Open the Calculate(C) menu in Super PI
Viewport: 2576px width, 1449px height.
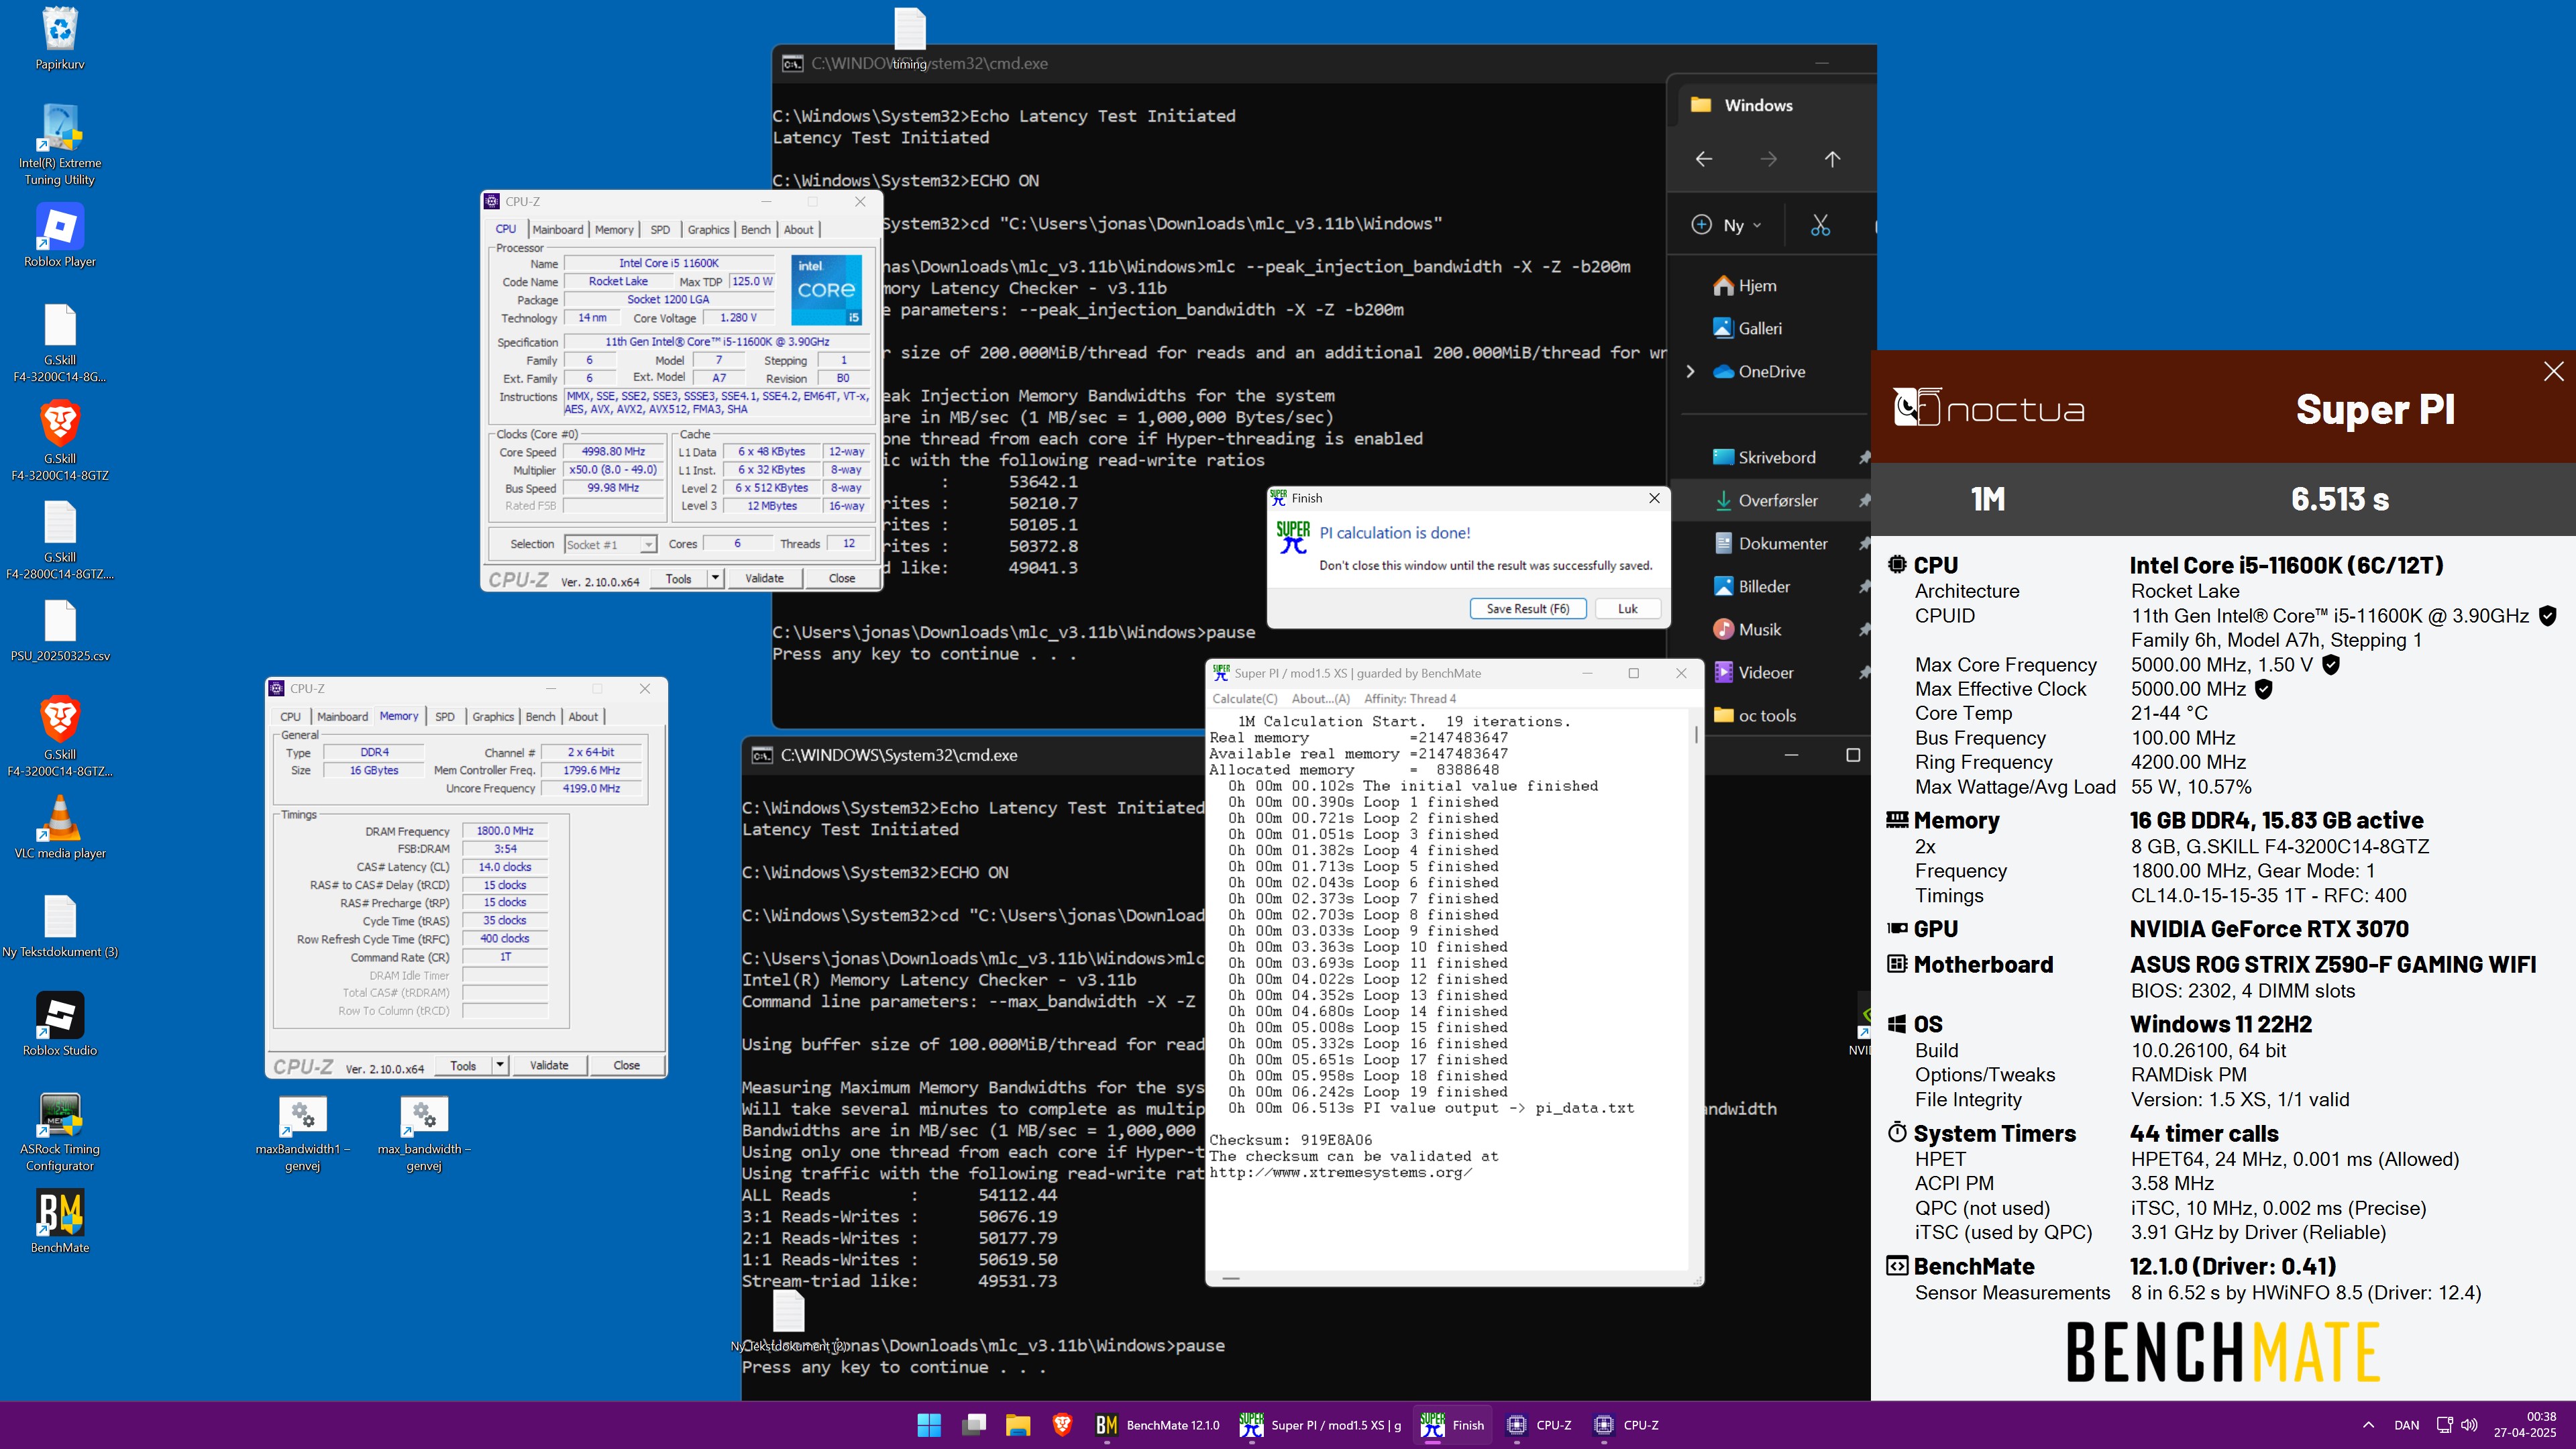[x=1245, y=699]
